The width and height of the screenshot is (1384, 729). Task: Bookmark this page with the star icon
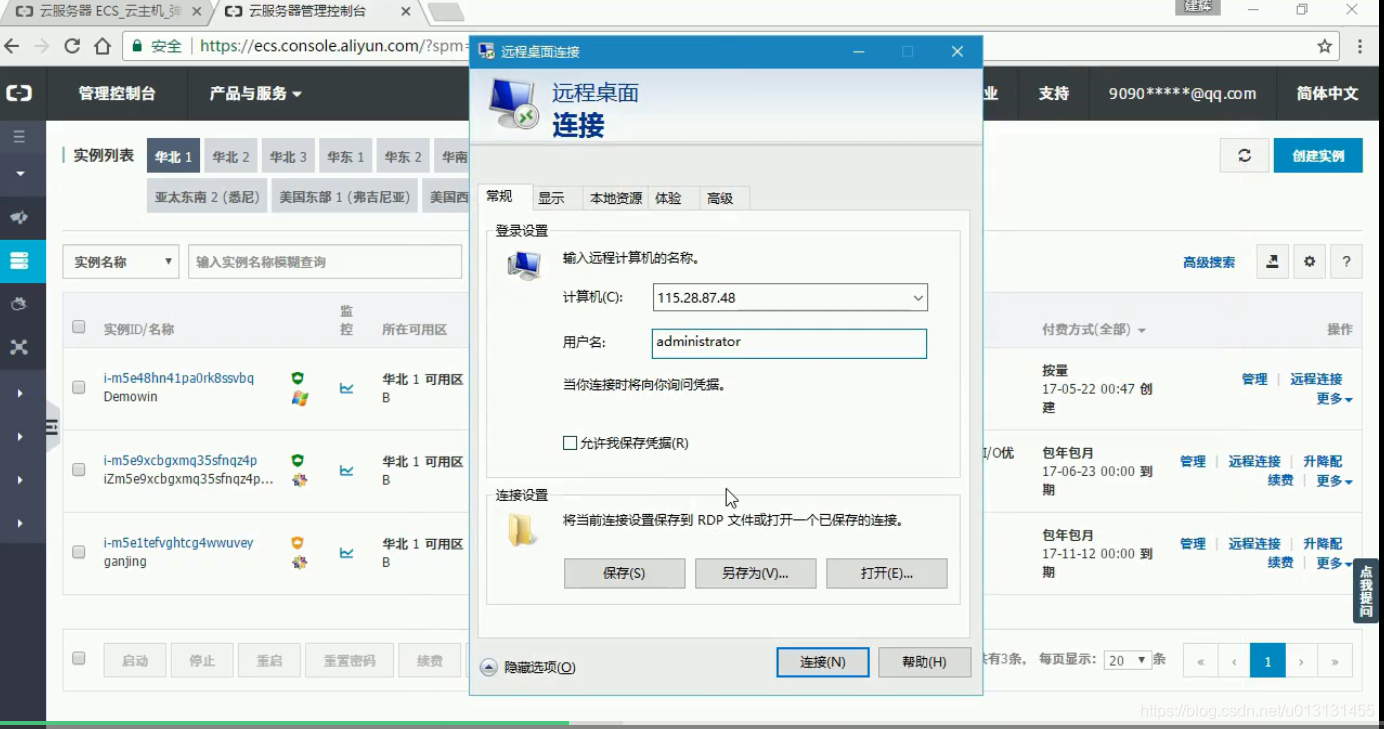point(1325,46)
